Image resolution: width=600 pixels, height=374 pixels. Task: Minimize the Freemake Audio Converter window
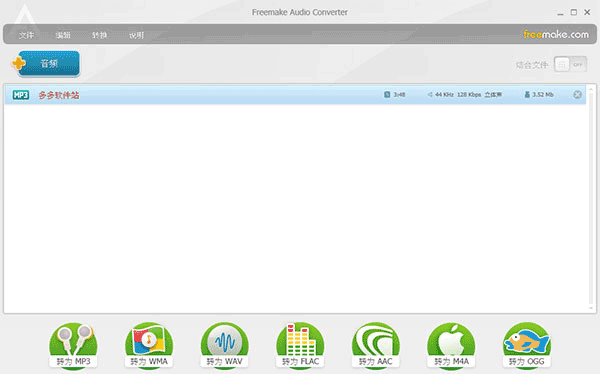point(560,13)
